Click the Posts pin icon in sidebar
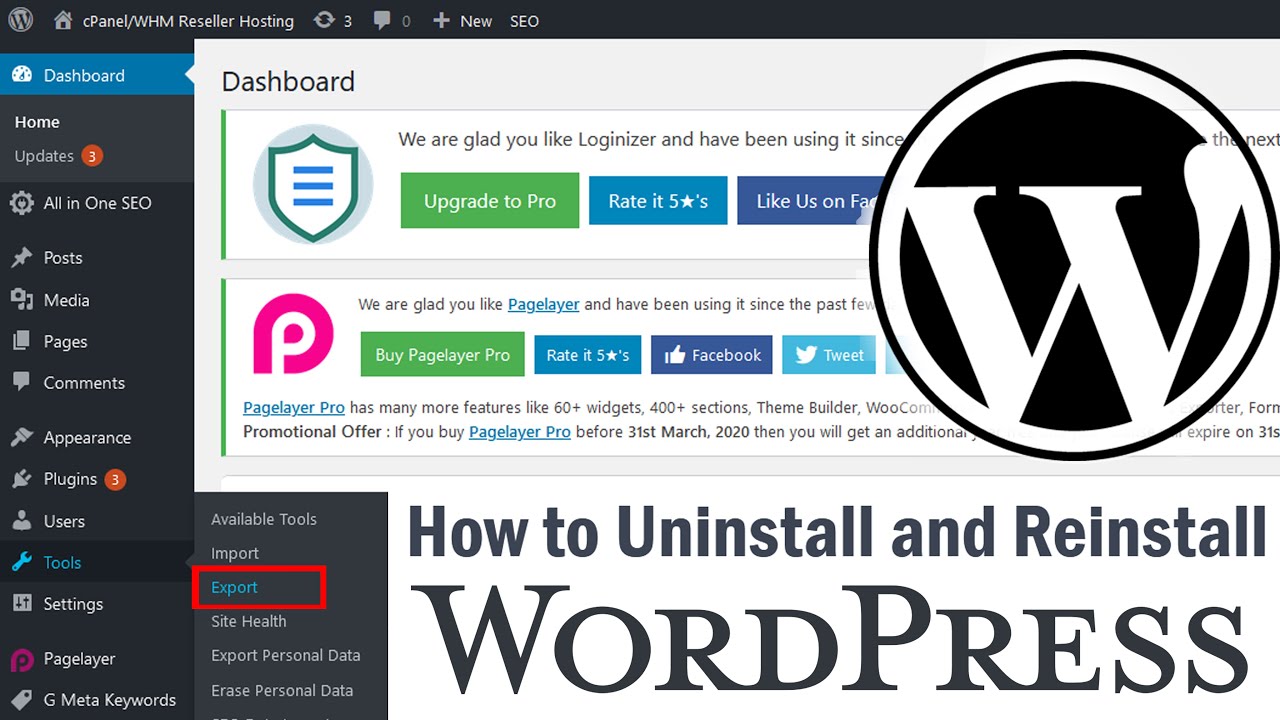The image size is (1280, 720). [x=21, y=258]
